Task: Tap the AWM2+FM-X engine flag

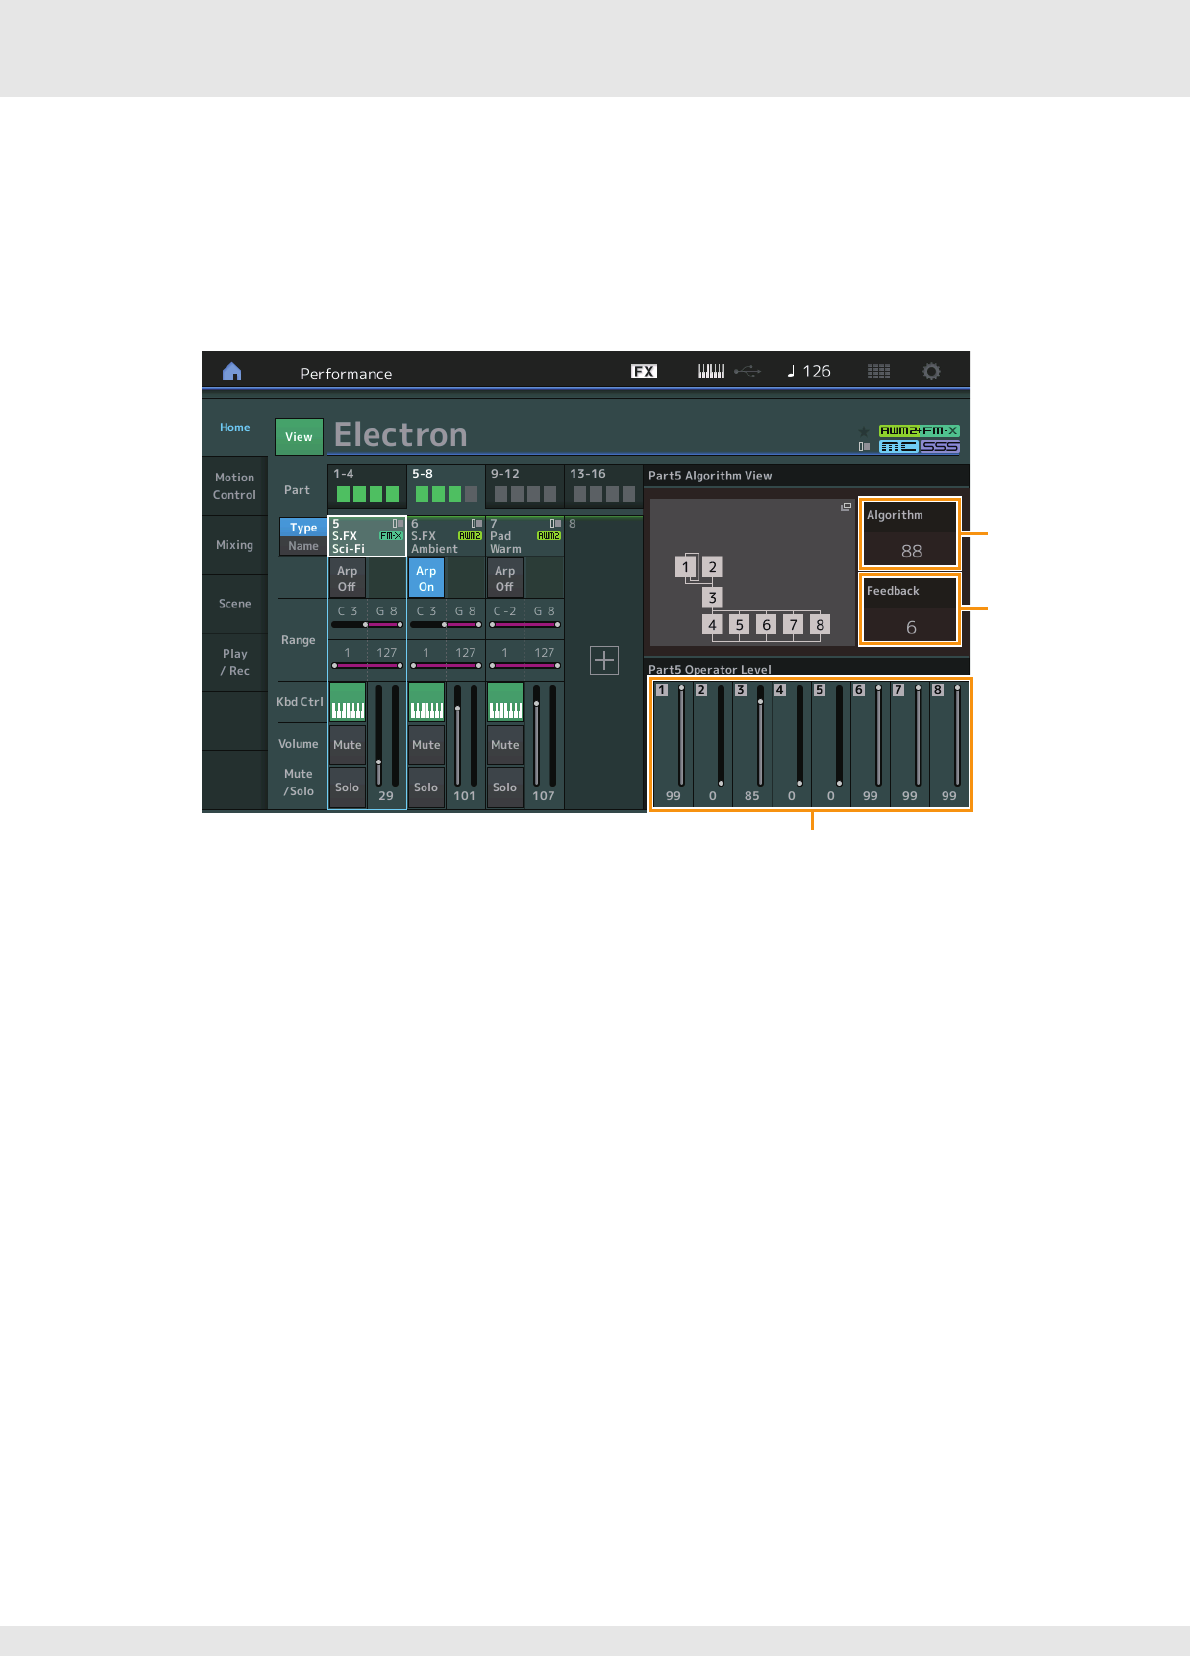Action: (x=919, y=431)
